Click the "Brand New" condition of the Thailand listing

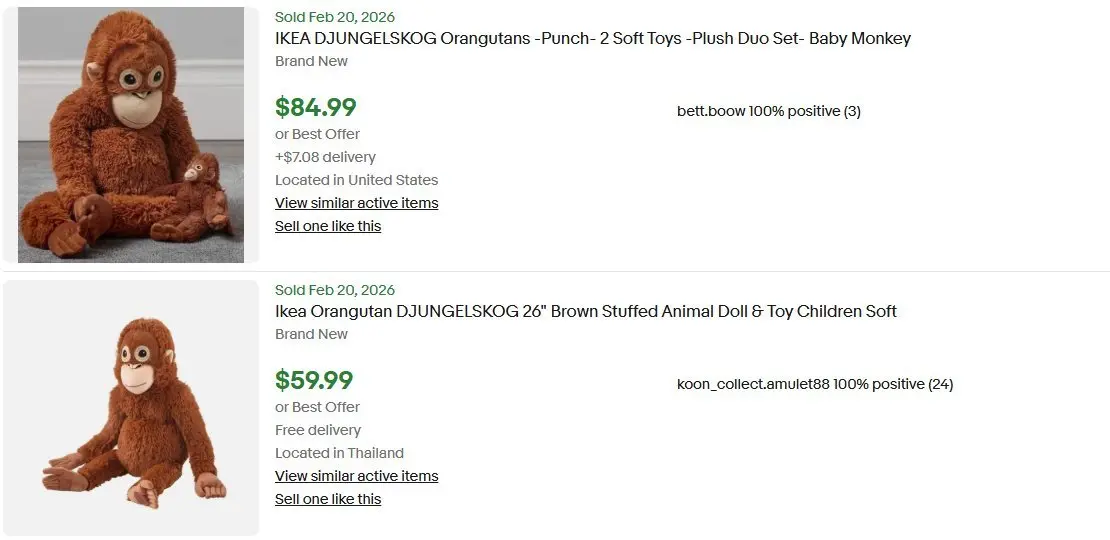coord(311,334)
